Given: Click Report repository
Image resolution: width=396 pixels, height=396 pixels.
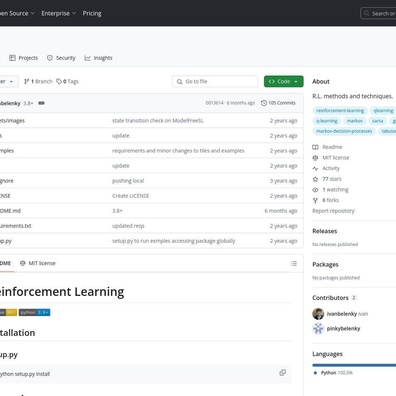Looking at the screenshot, I should (333, 211).
